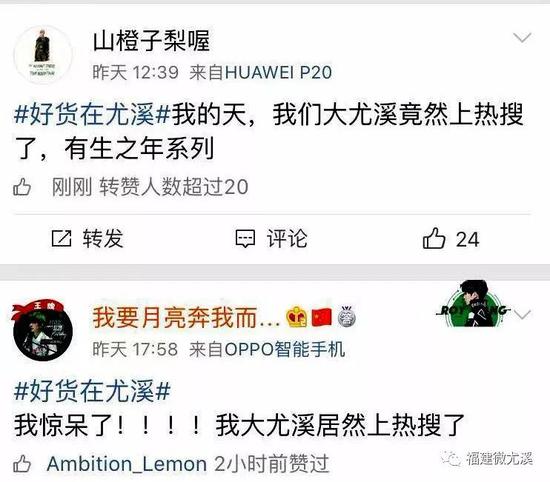Open second poster's avatar with red bow
550x482 pixels.
click(42, 330)
